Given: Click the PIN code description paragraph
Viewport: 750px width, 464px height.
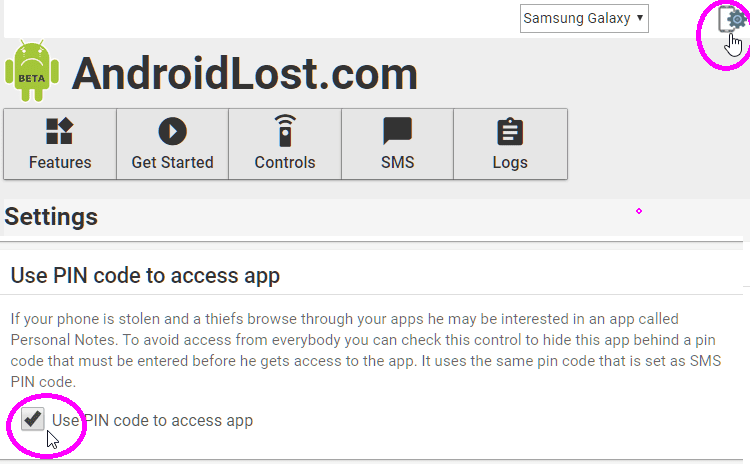Looking at the screenshot, I should (x=366, y=350).
